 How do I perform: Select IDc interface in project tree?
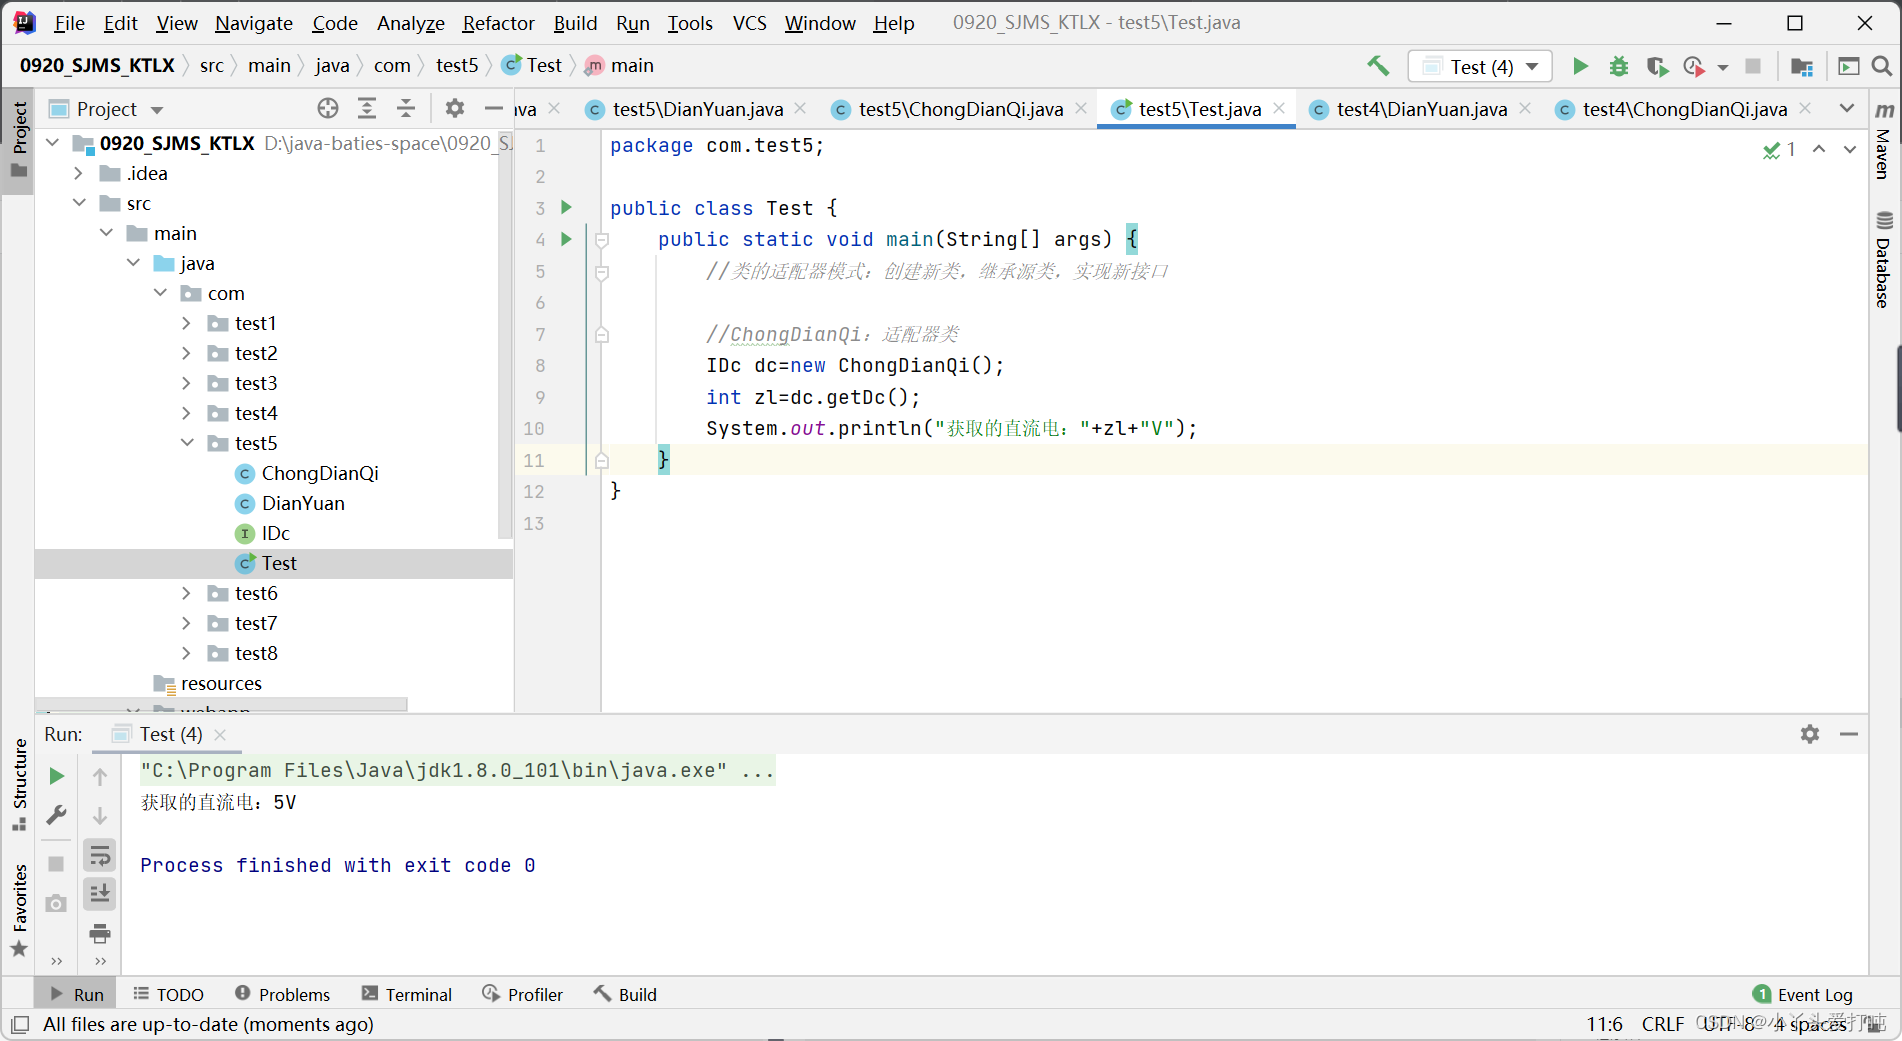tap(275, 534)
